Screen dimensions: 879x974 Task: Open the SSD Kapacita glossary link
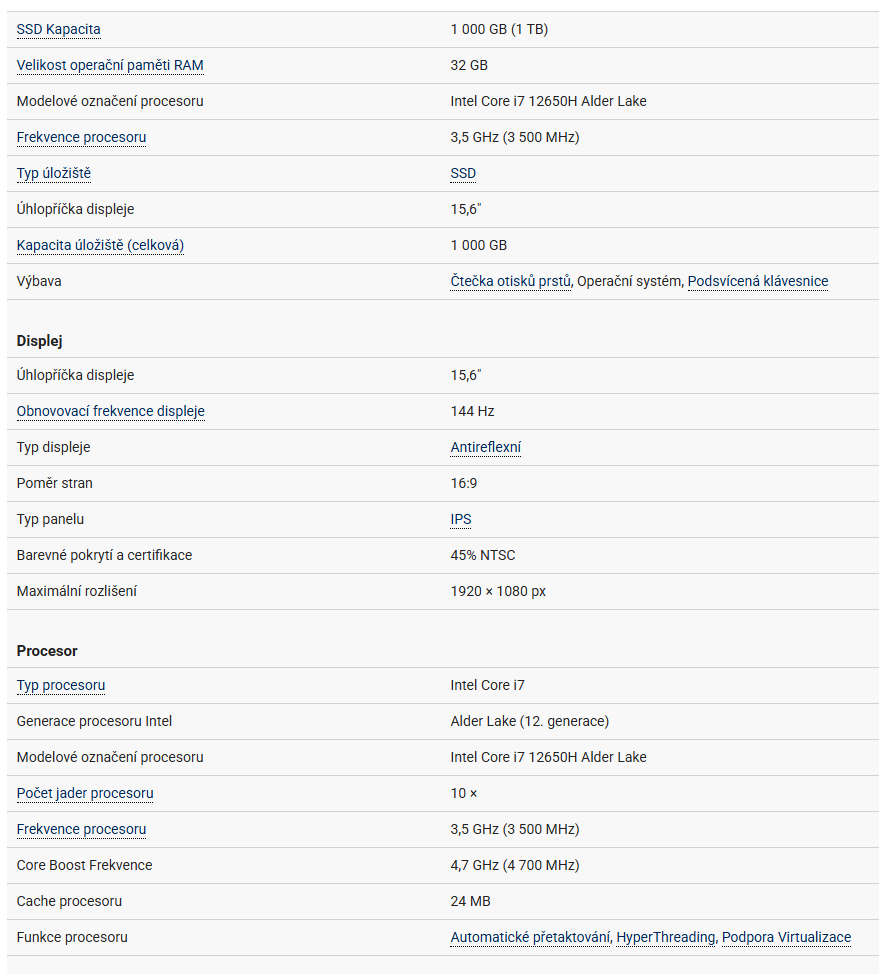click(x=58, y=29)
